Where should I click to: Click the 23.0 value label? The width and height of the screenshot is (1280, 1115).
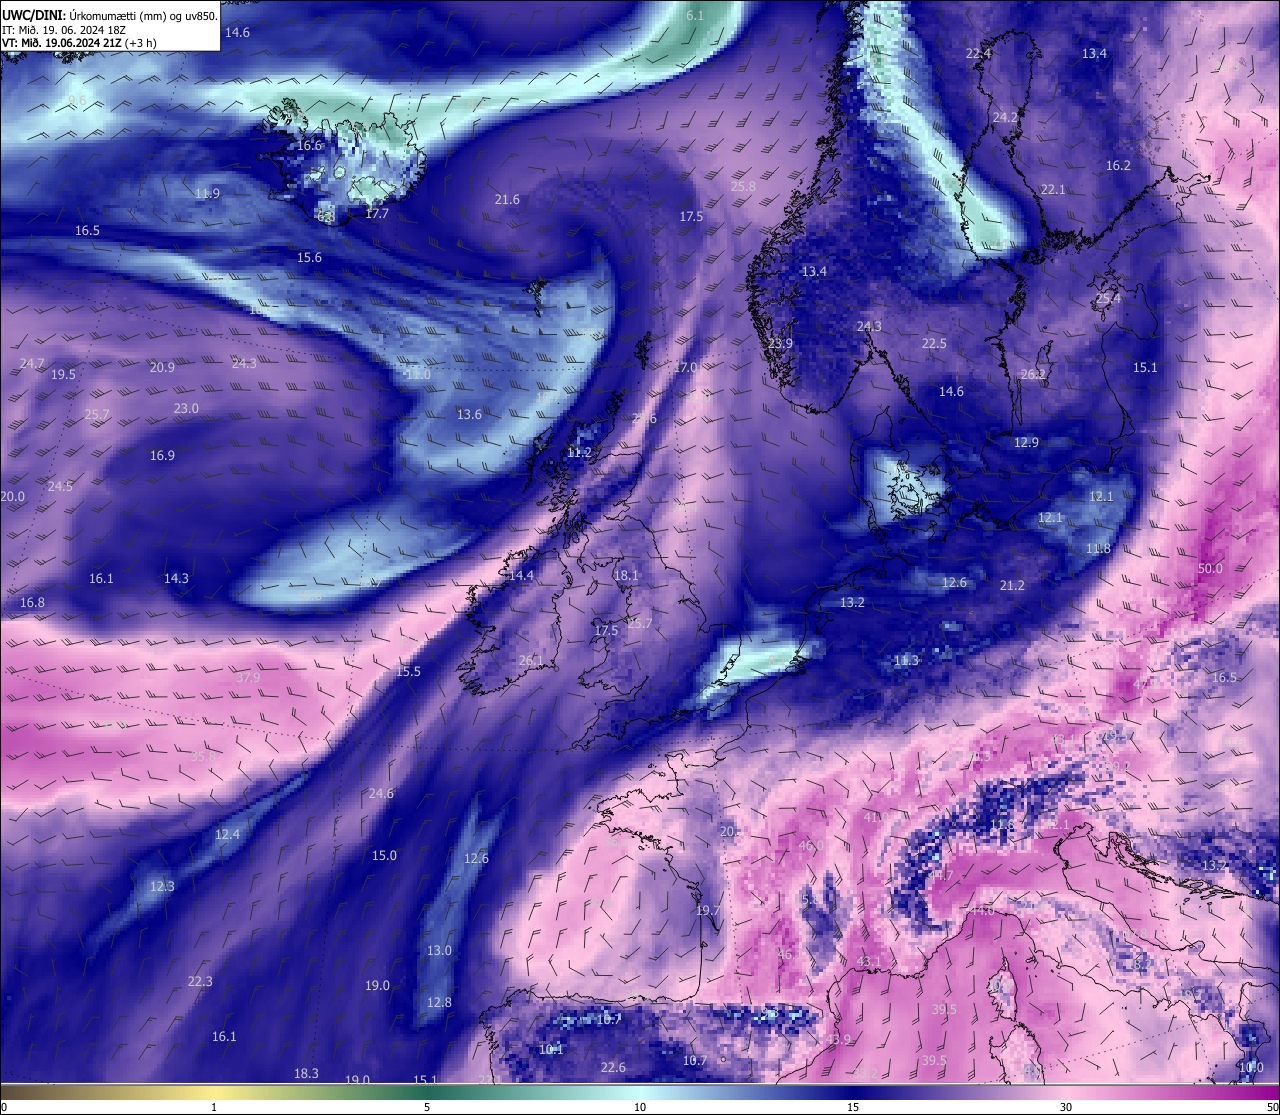pyautogui.click(x=186, y=409)
